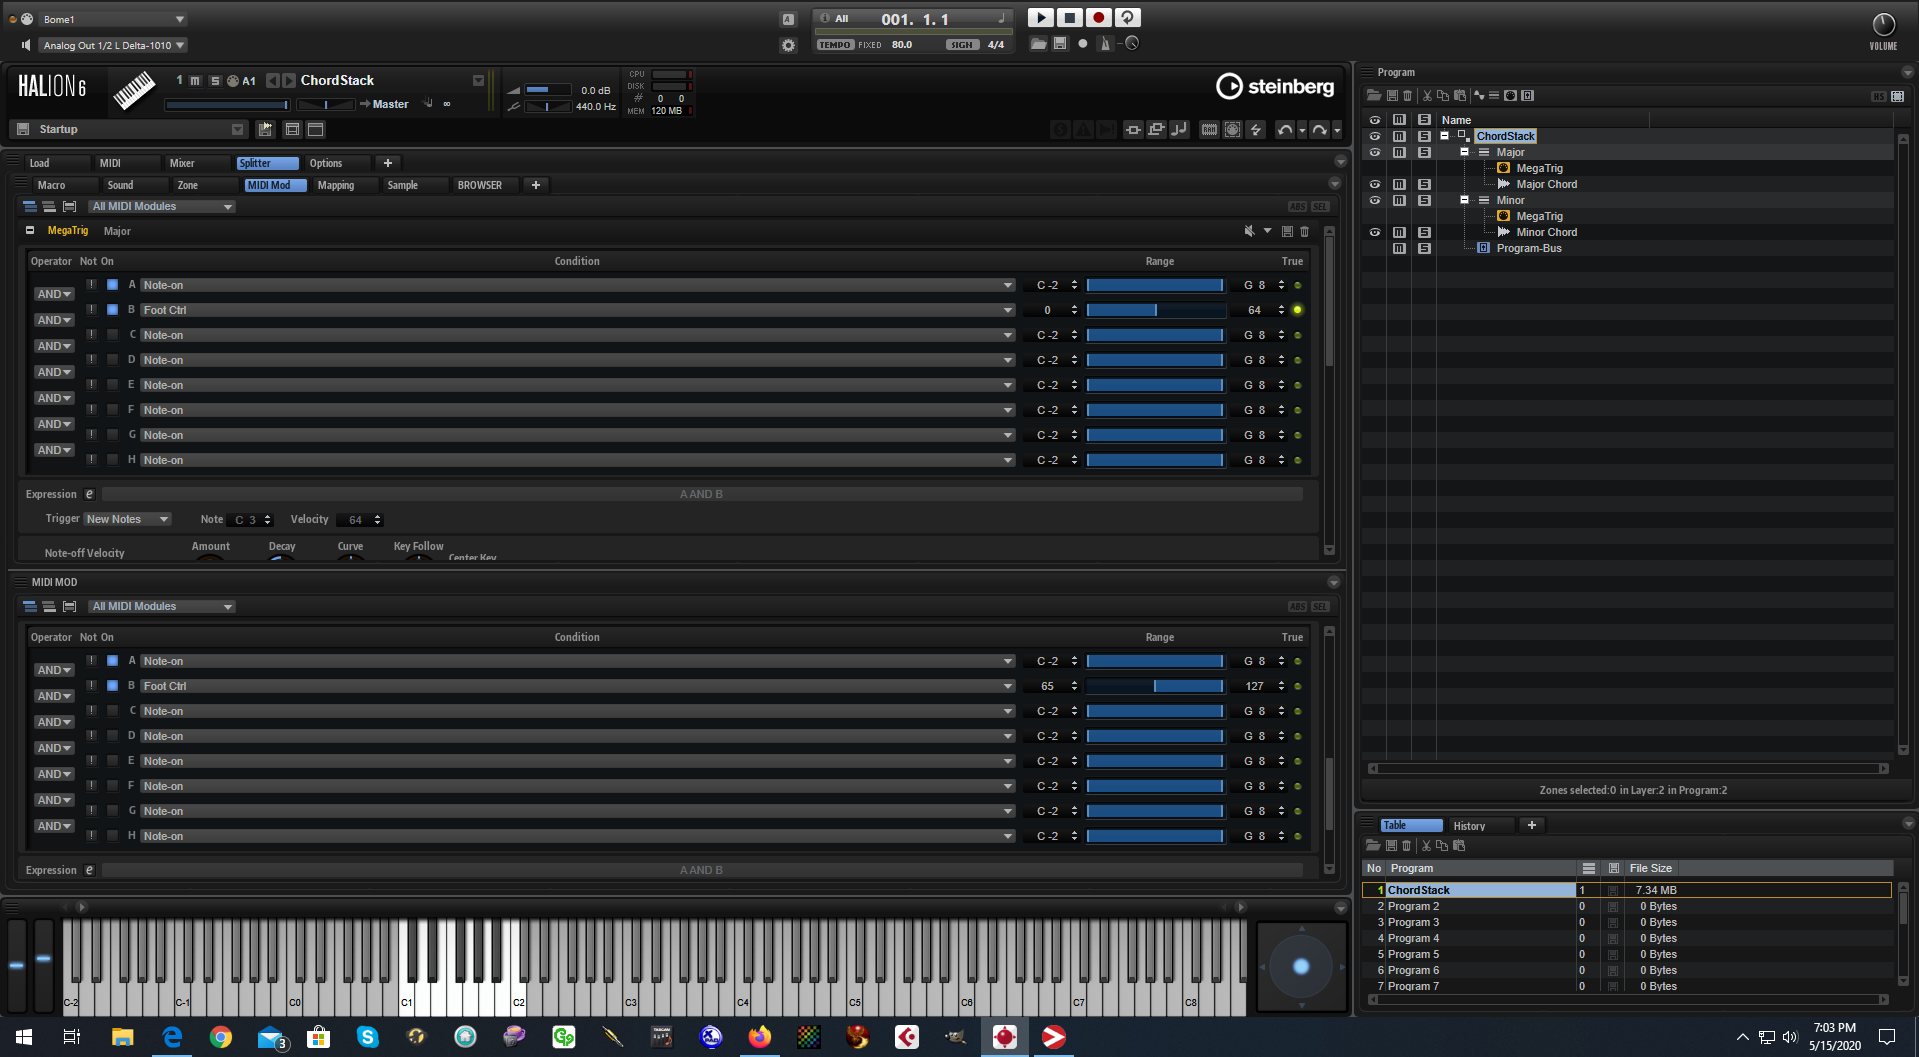Load next program with right arrow
The width and height of the screenshot is (1919, 1057).
click(289, 80)
